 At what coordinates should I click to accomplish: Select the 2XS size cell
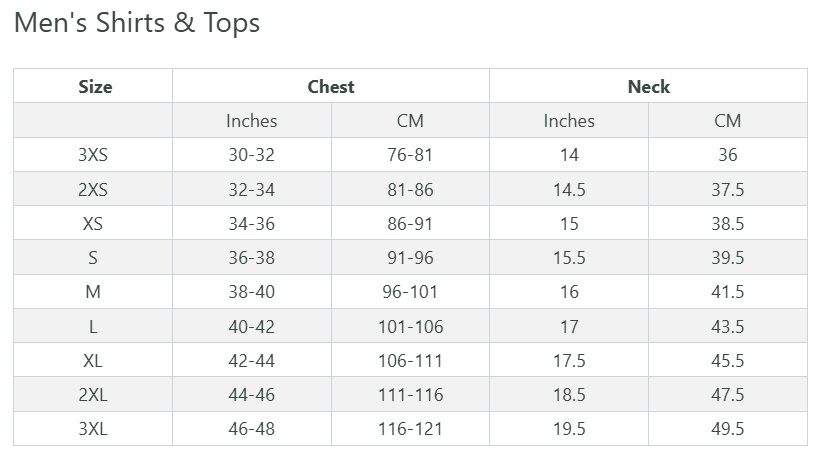pos(93,190)
